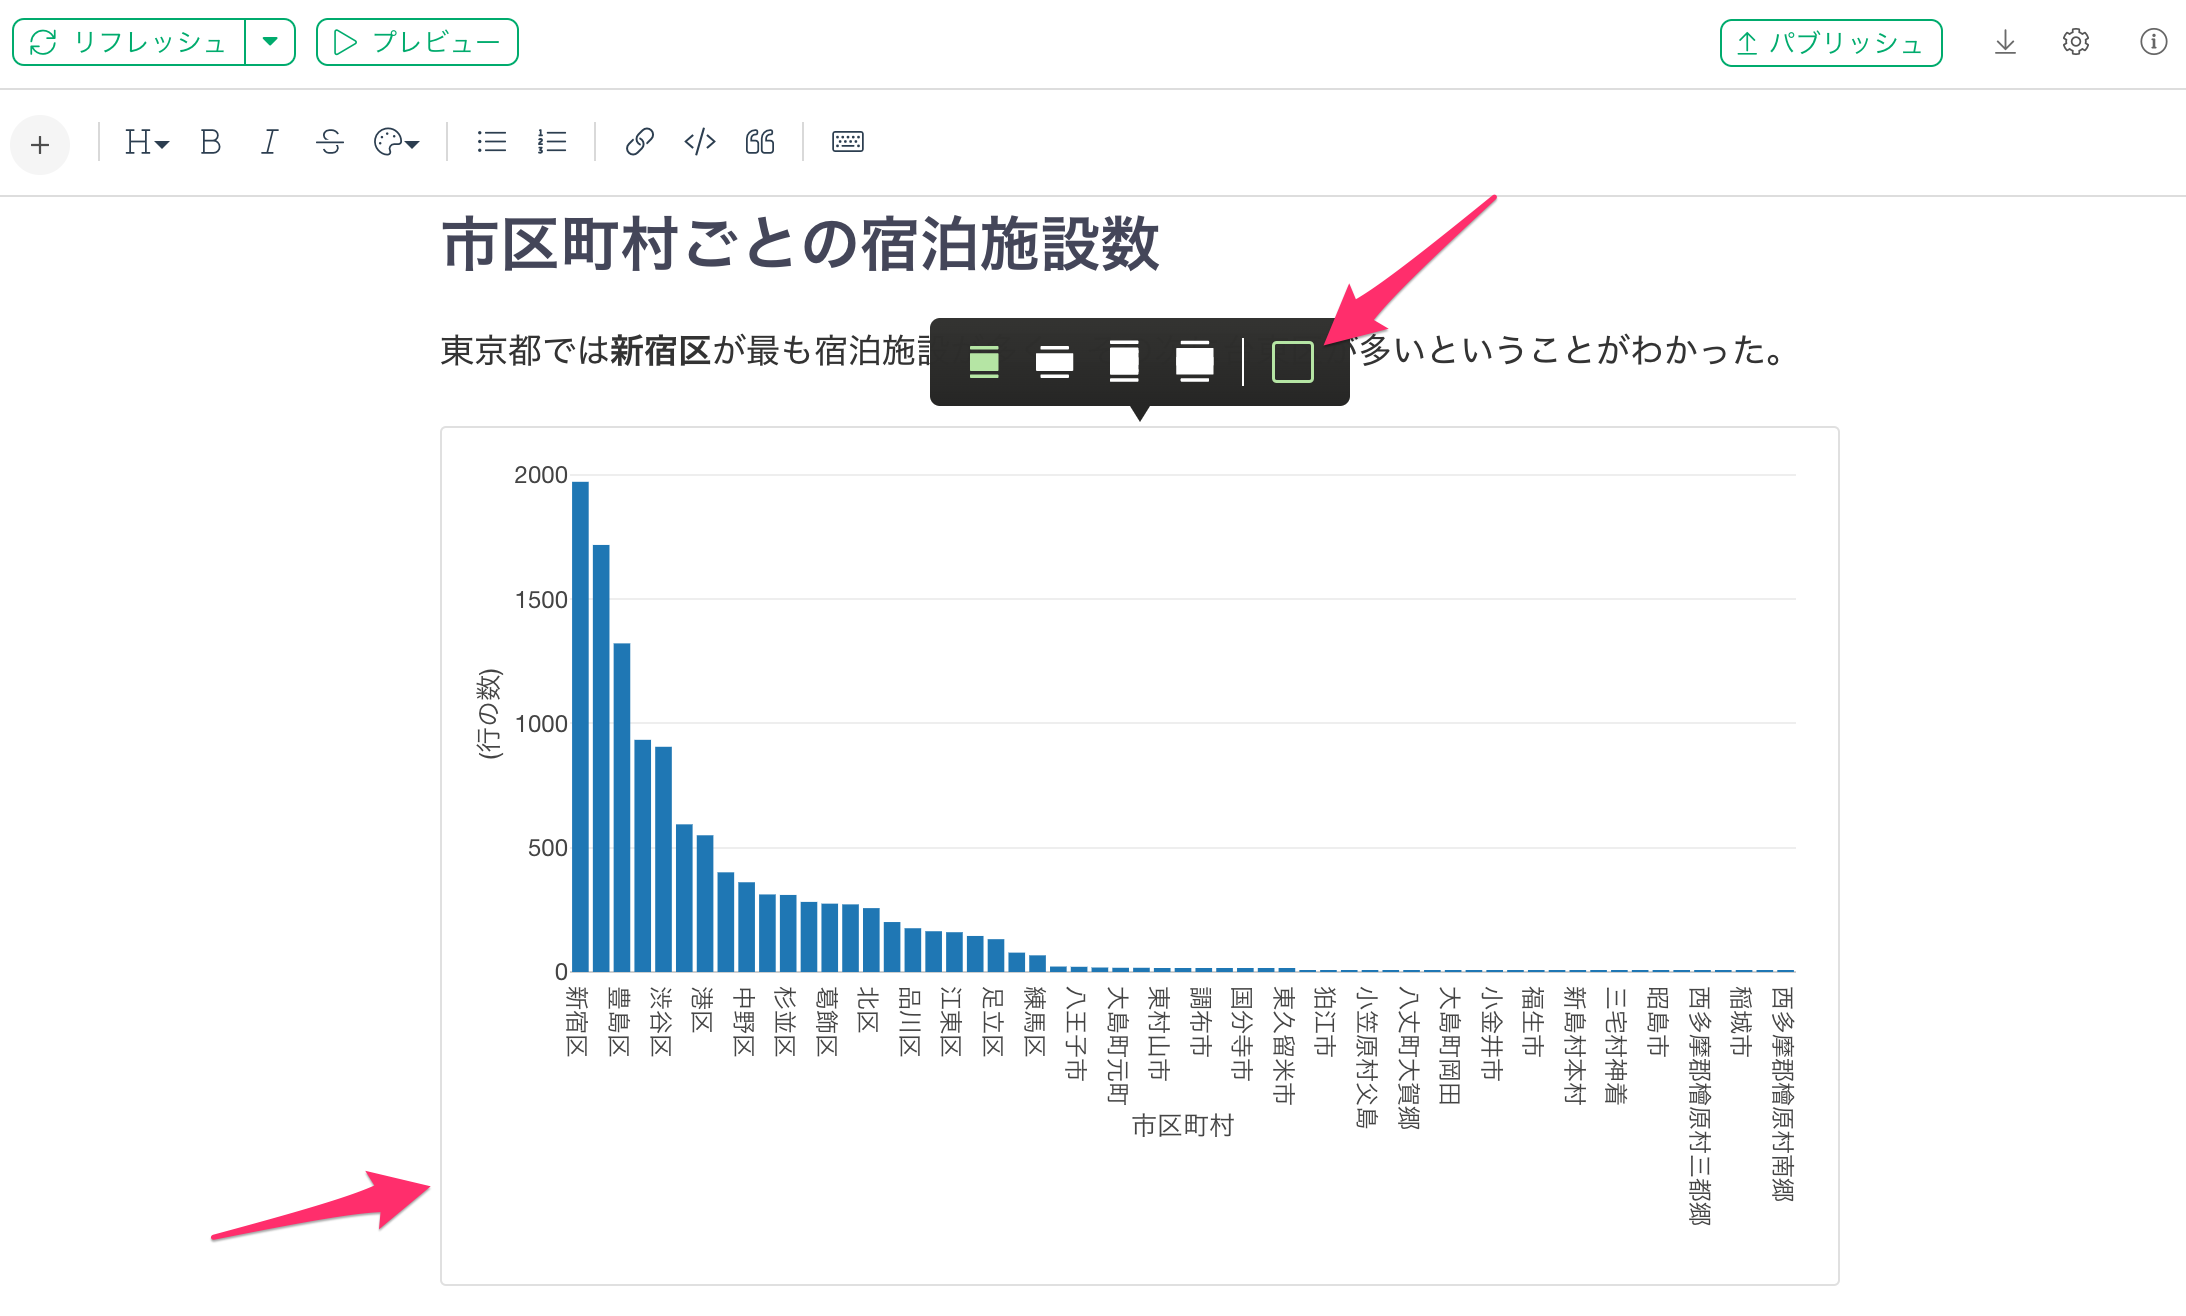Image resolution: width=2186 pixels, height=1316 pixels.
Task: Toggle the chart border square icon
Action: tap(1292, 361)
